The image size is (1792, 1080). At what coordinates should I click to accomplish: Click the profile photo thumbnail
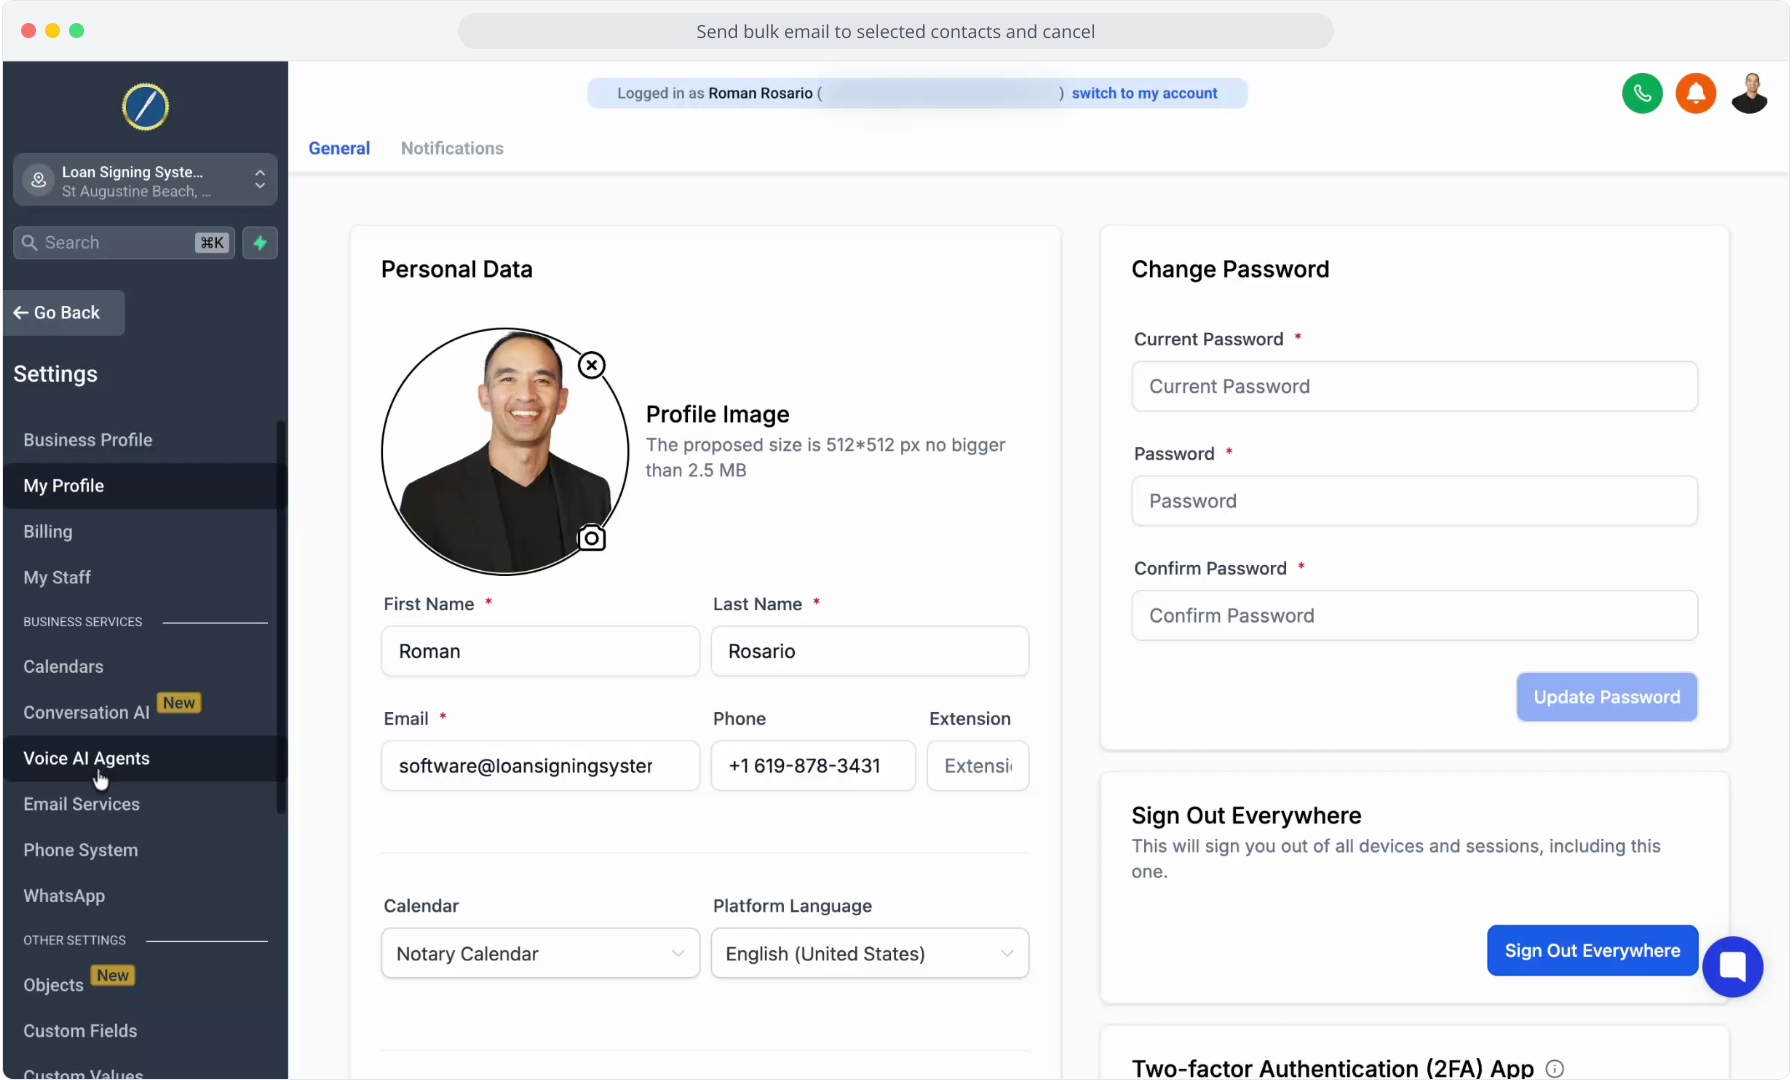[505, 452]
